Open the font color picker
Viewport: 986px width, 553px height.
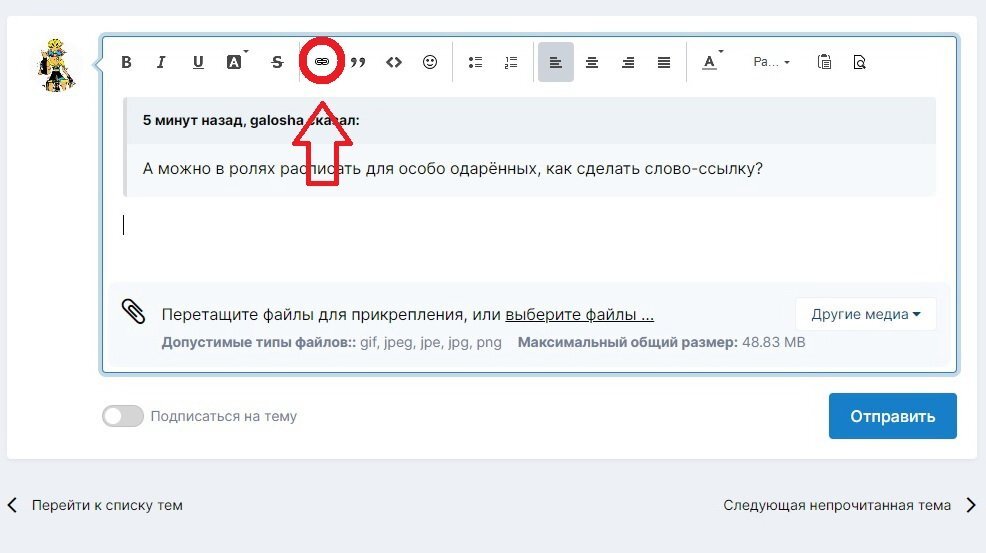point(711,62)
